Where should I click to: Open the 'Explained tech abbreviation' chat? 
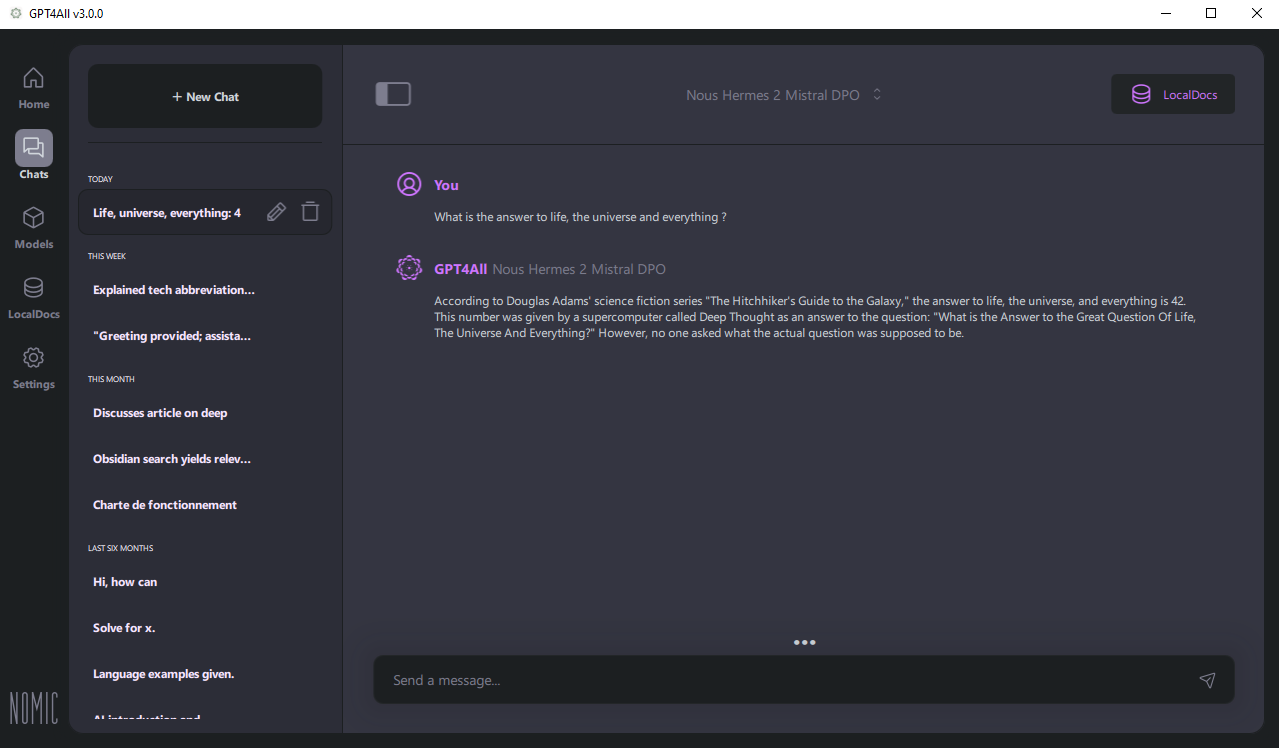(x=174, y=290)
